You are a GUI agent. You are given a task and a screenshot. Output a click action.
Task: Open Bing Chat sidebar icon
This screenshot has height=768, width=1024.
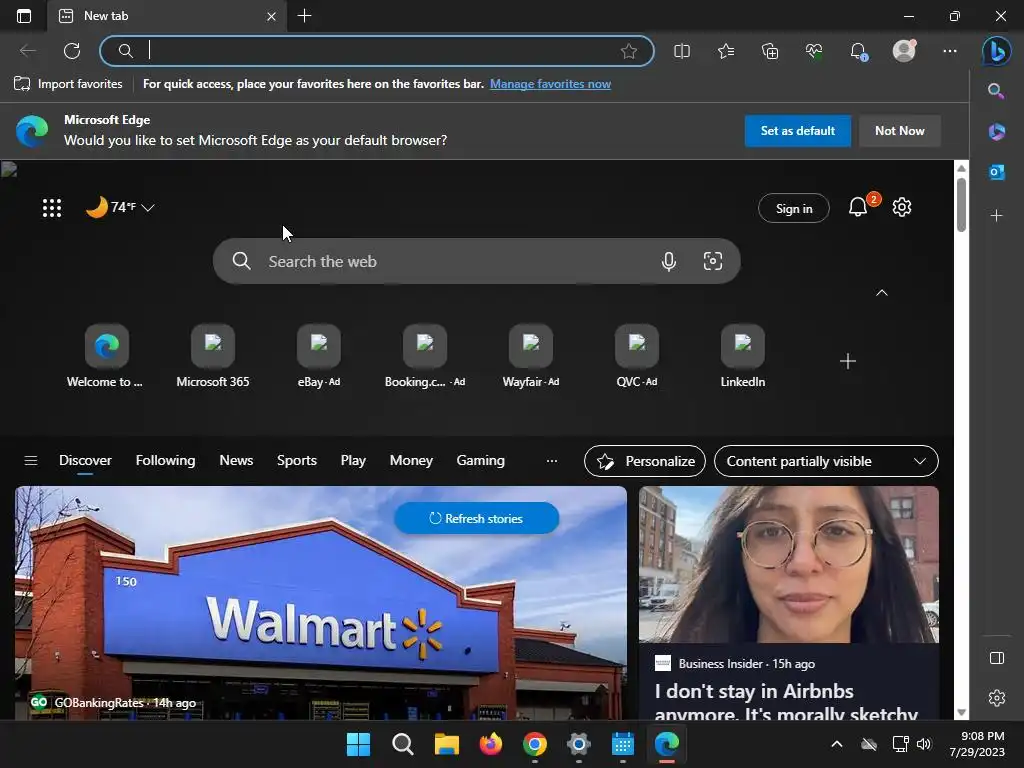[997, 51]
